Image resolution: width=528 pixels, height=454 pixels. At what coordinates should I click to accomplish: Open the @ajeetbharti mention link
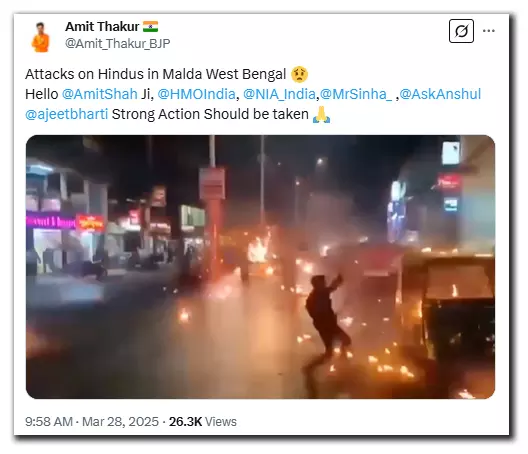click(67, 114)
